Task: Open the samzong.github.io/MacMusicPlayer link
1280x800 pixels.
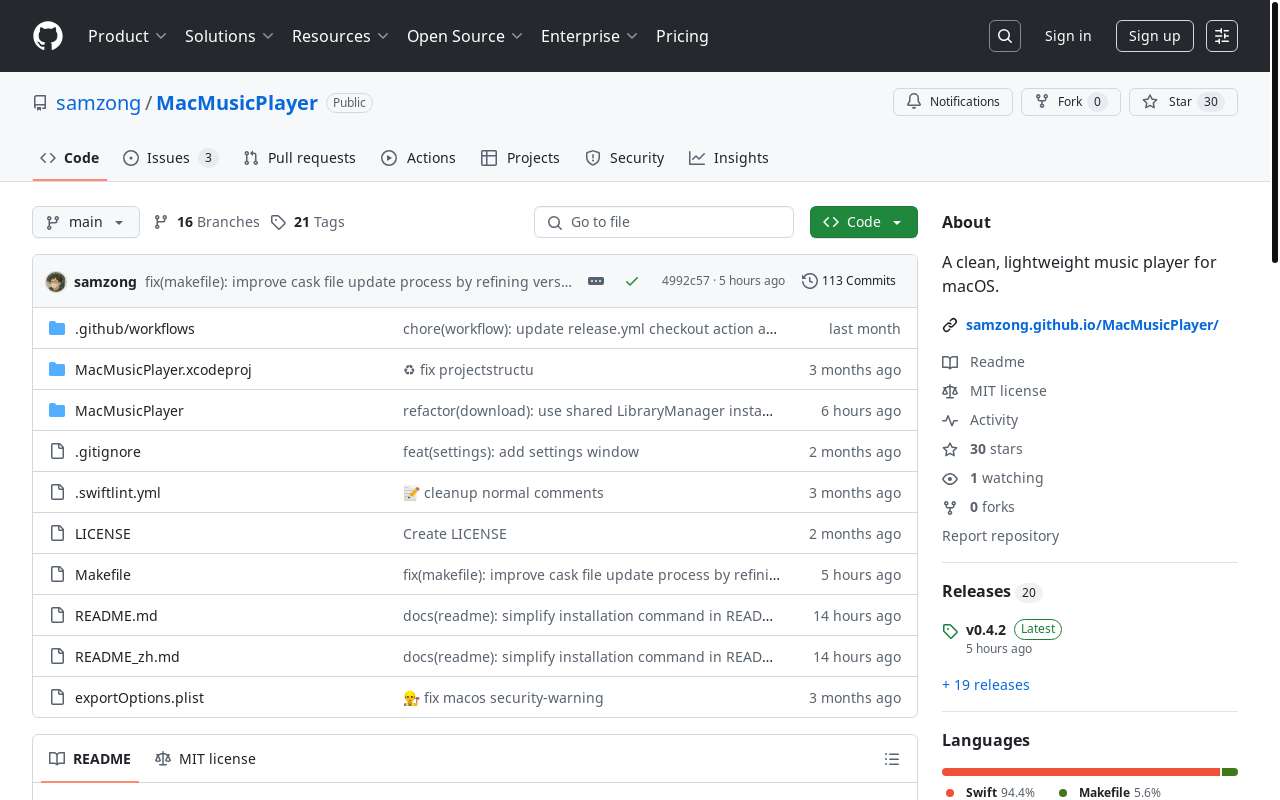Action: tap(1092, 325)
